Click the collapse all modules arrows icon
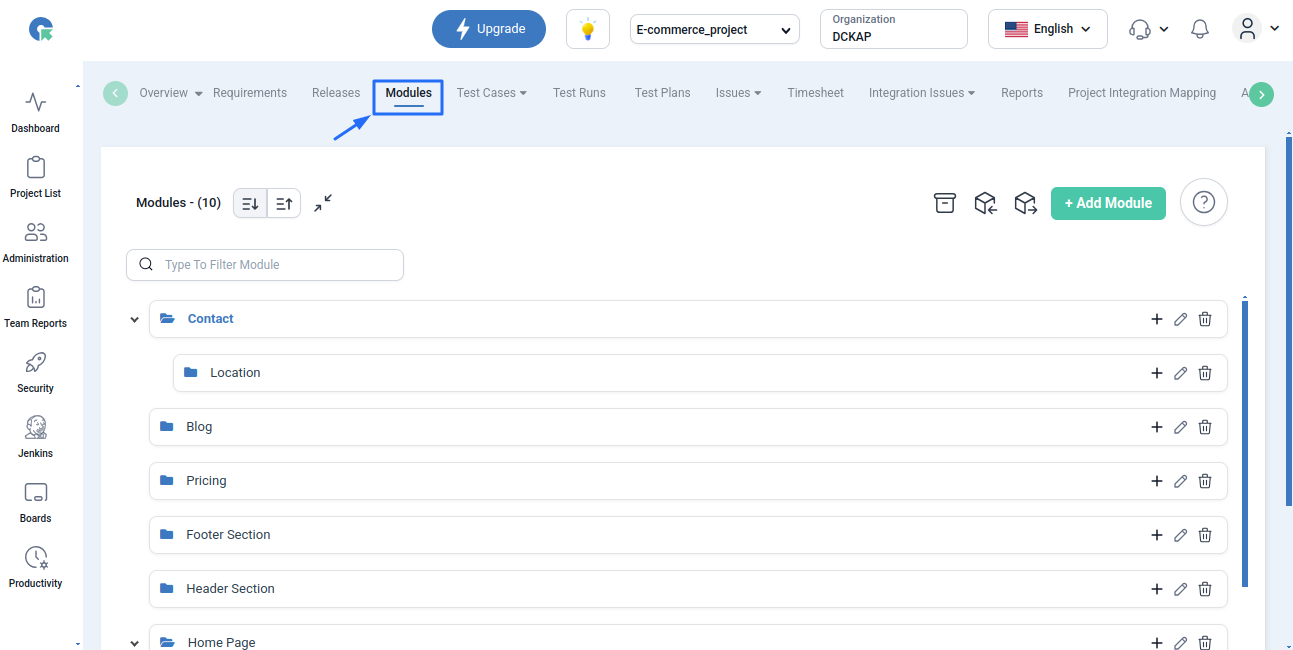 pos(323,203)
